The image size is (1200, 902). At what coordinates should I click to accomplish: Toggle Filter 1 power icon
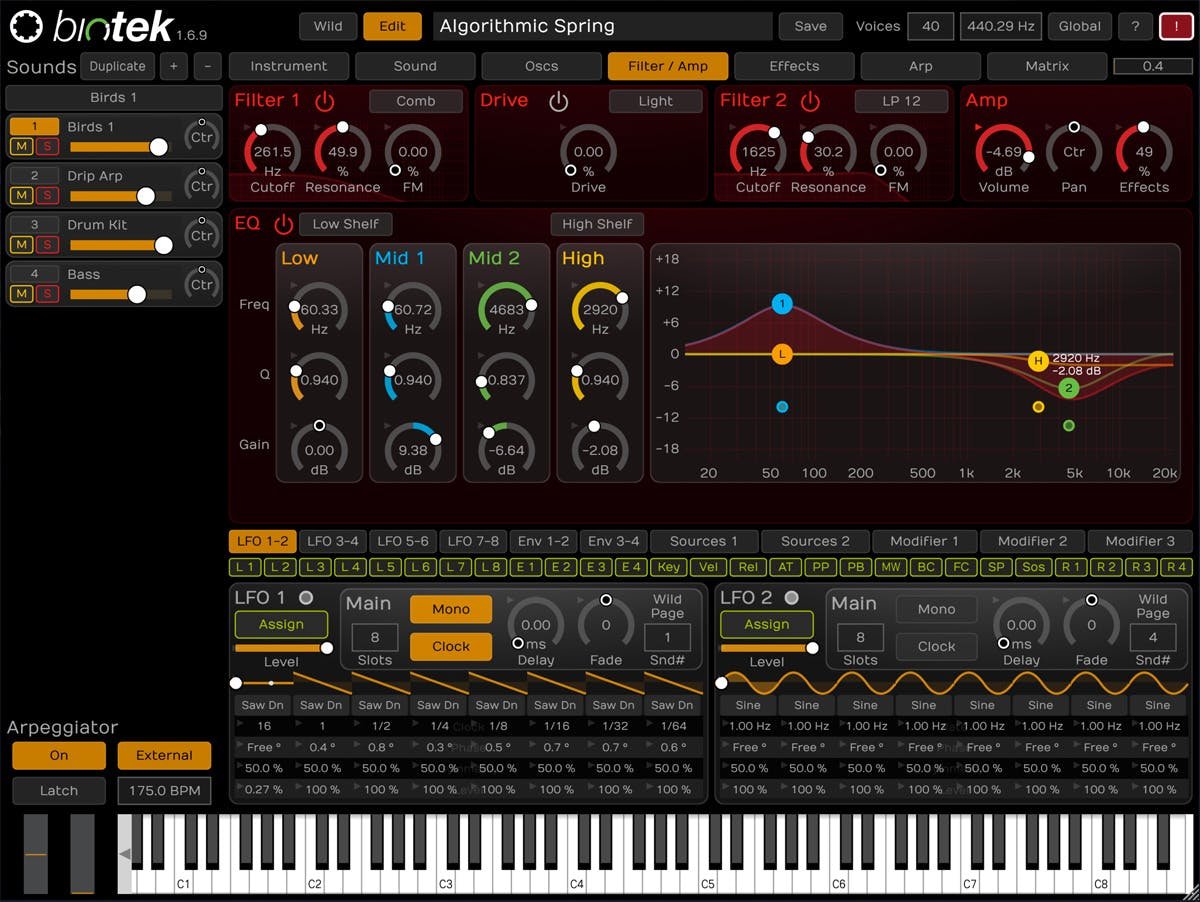324,101
